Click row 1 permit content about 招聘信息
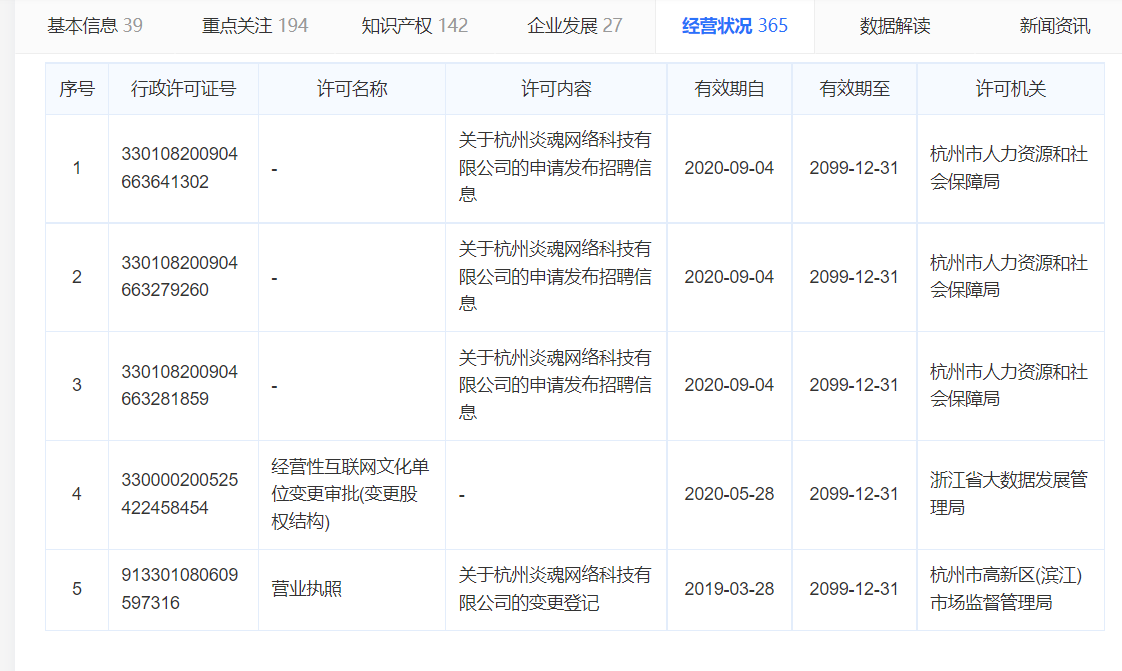This screenshot has width=1122, height=671. tap(555, 168)
